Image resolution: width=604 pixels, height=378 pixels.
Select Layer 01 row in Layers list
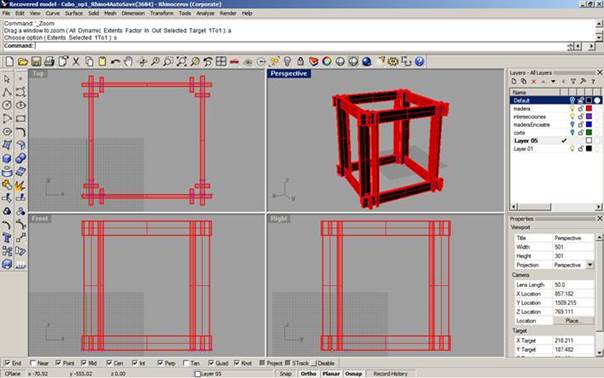click(555, 149)
